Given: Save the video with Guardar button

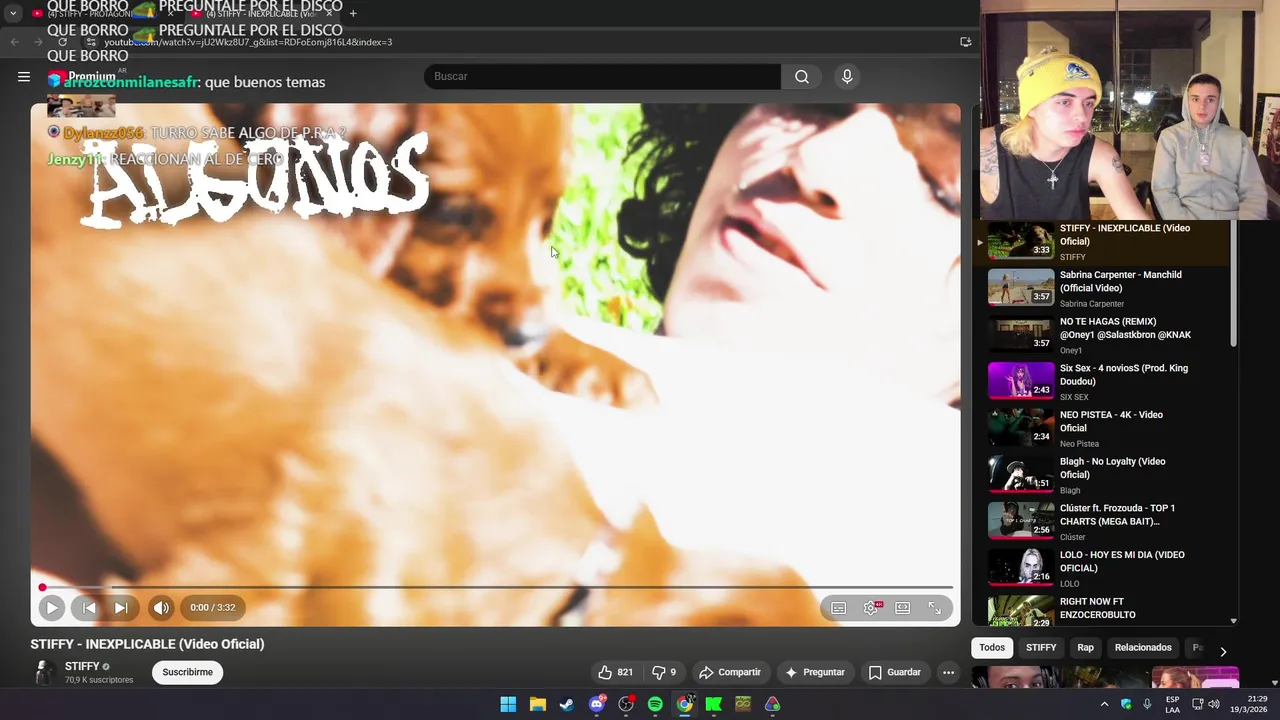Looking at the screenshot, I should click(895, 672).
